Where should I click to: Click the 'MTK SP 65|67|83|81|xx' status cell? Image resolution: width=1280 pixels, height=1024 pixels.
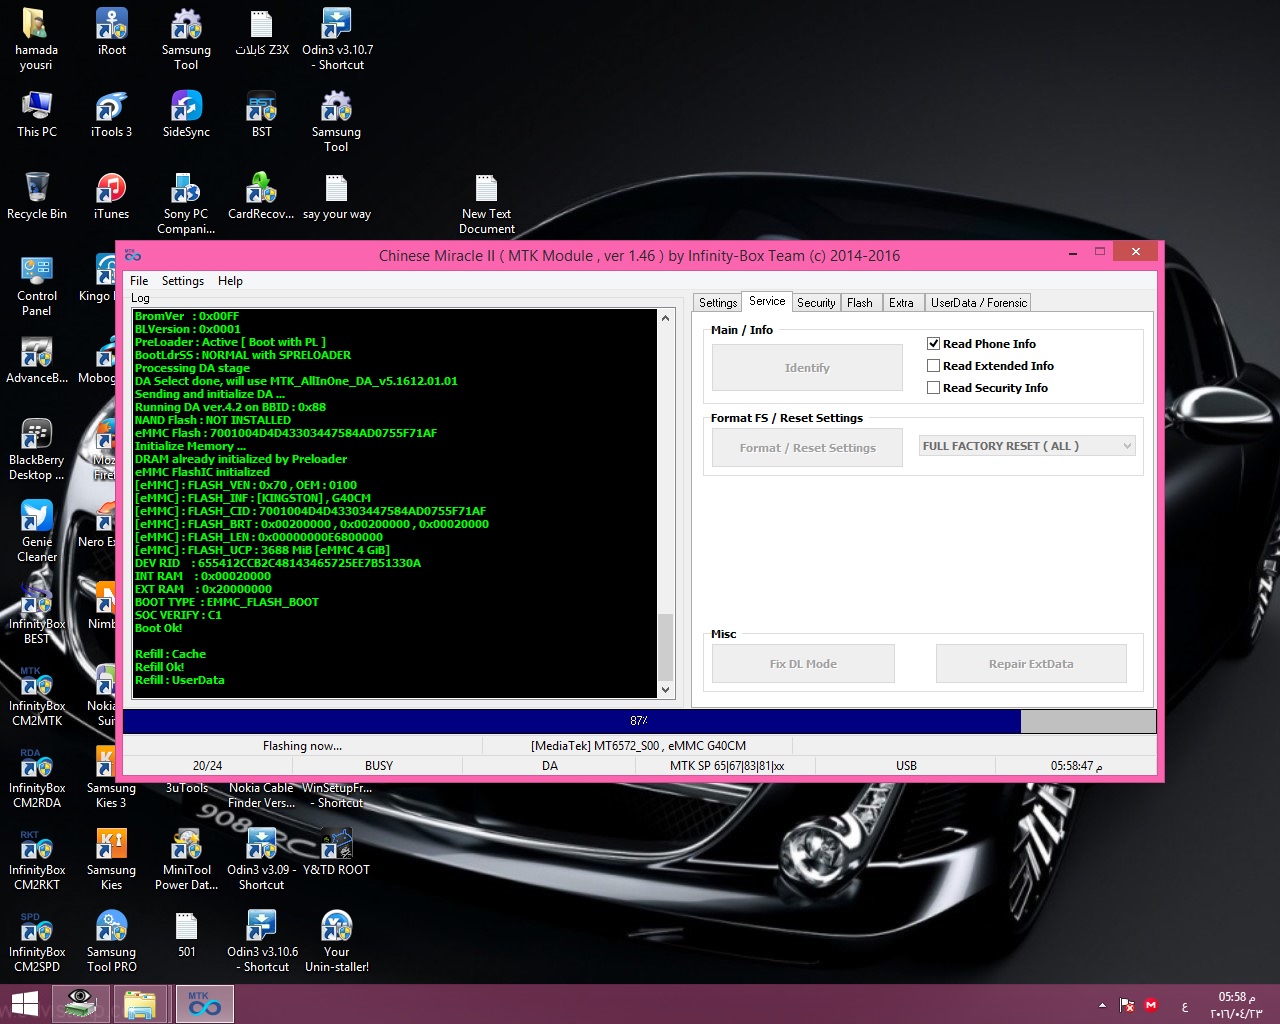point(727,766)
